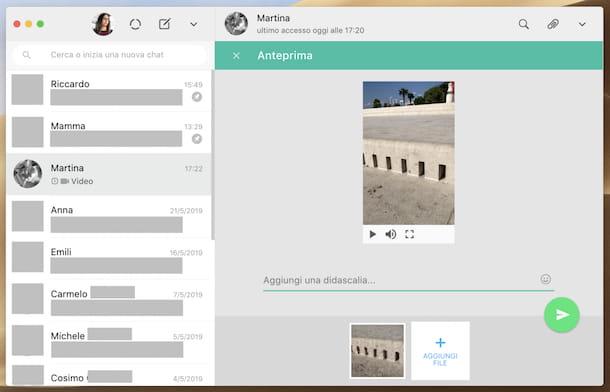Open the emoji picker for caption
Screen dimensions: 610x392
tap(545, 279)
